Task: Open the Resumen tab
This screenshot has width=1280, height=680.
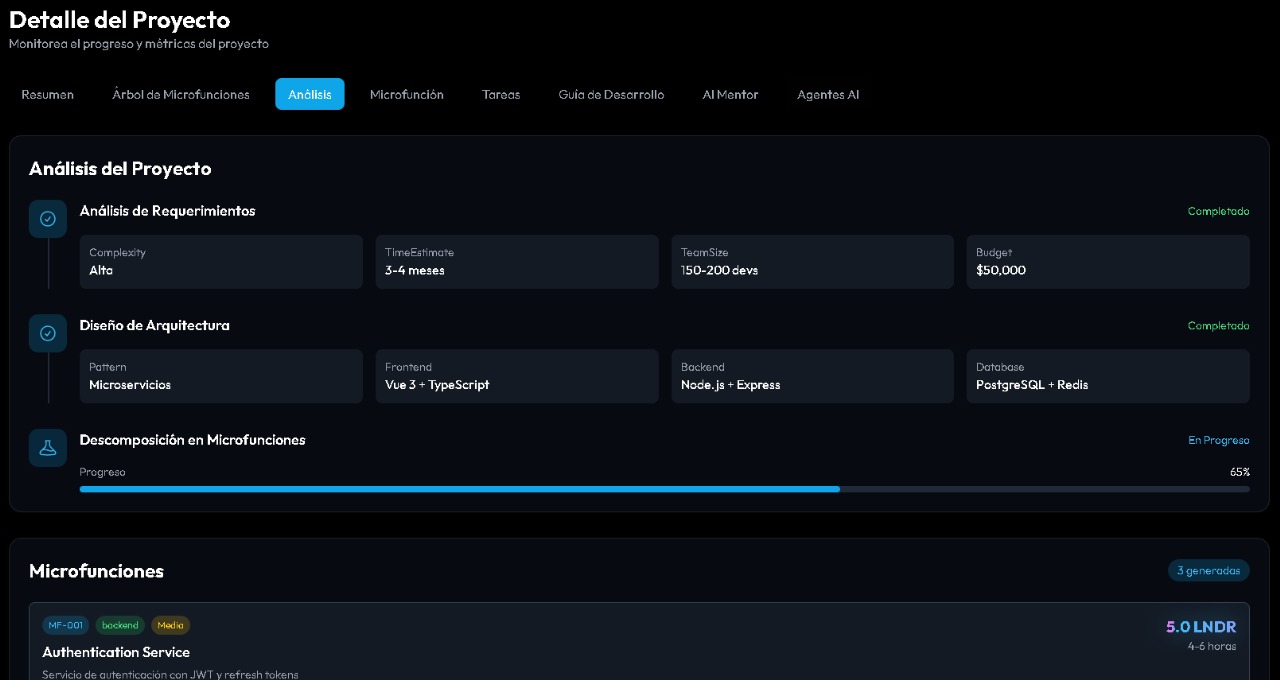Action: [x=47, y=94]
